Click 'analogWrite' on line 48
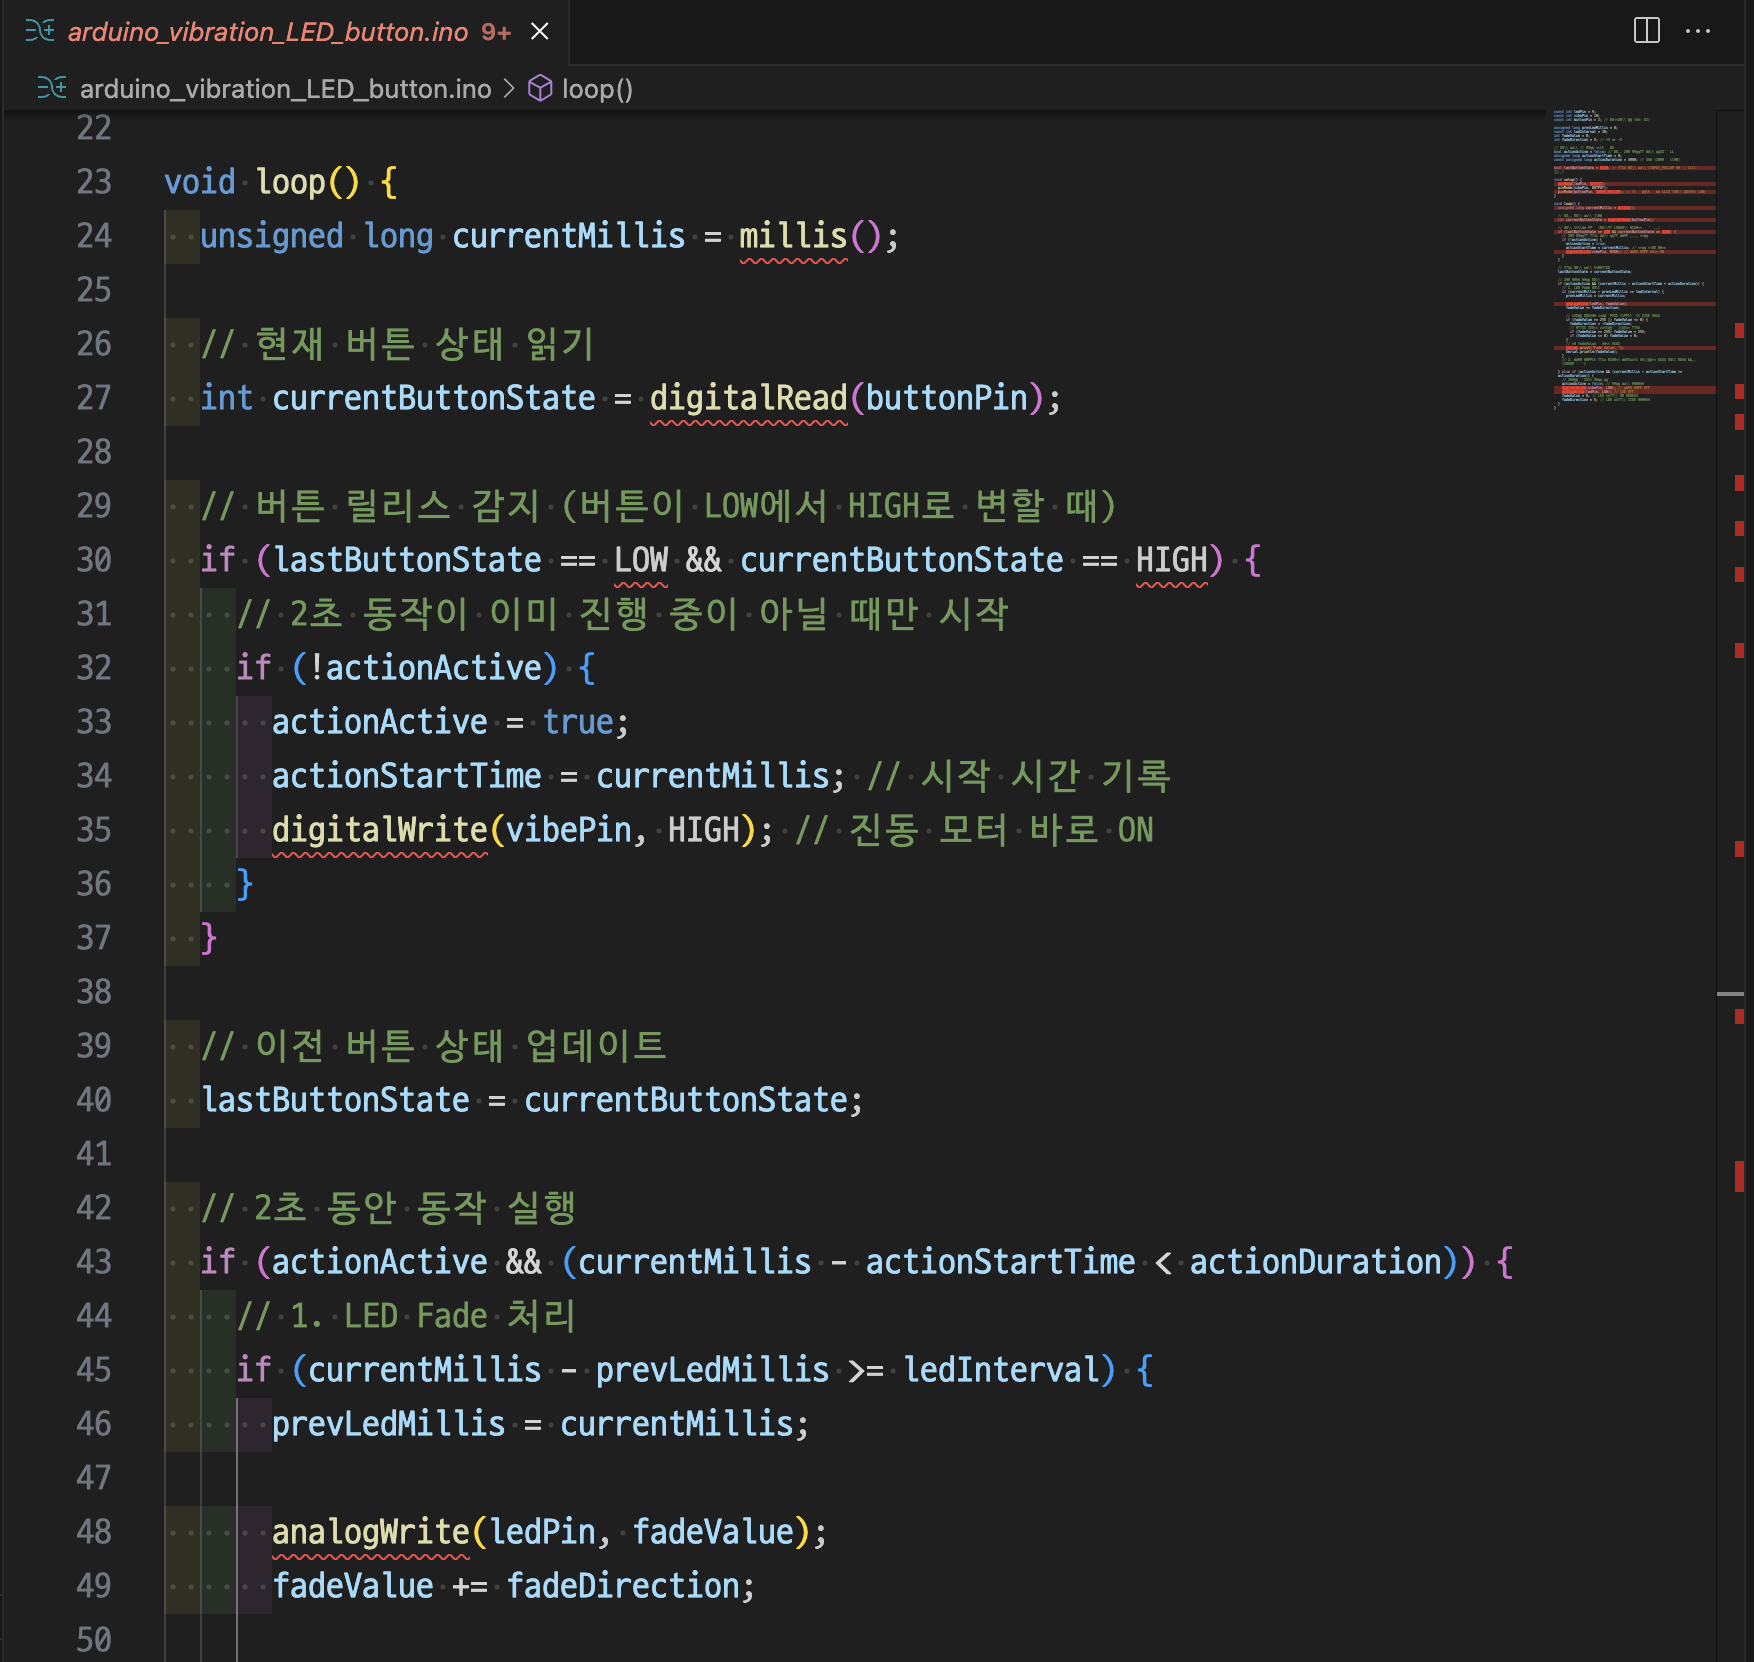This screenshot has height=1662, width=1754. pyautogui.click(x=371, y=1532)
